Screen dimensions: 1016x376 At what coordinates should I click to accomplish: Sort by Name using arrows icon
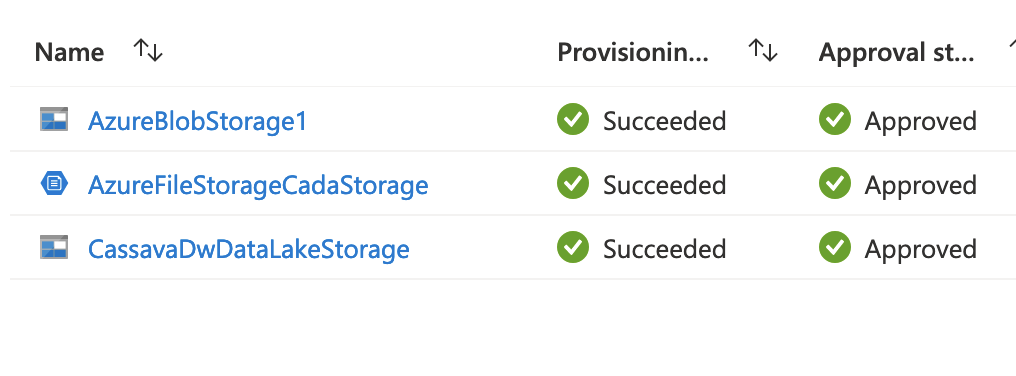(148, 51)
